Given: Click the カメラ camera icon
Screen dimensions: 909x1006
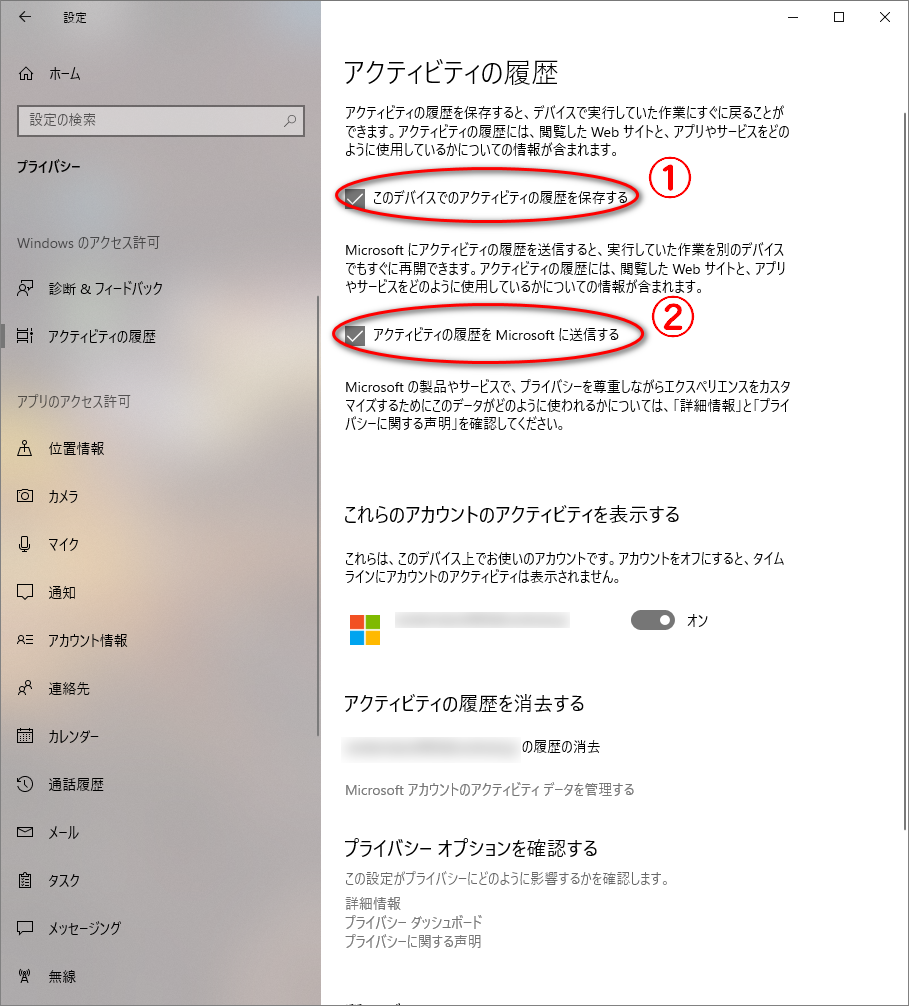Looking at the screenshot, I should tap(27, 497).
